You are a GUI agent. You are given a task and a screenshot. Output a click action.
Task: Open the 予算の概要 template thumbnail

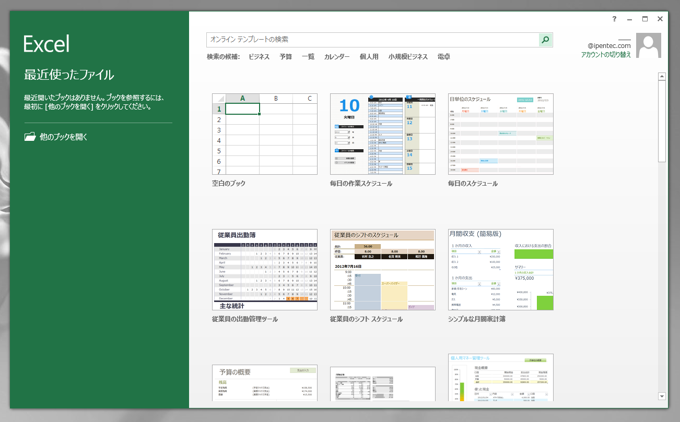pyautogui.click(x=265, y=383)
